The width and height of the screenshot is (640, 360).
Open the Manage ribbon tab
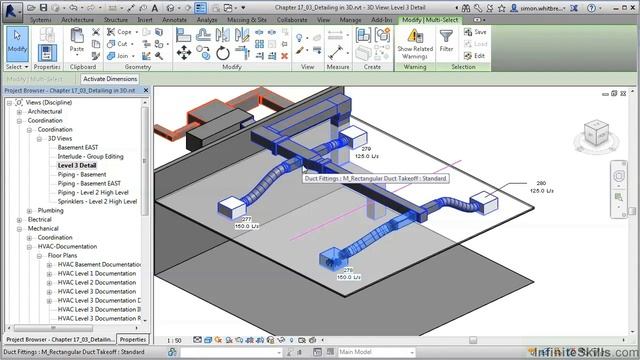tap(350, 20)
